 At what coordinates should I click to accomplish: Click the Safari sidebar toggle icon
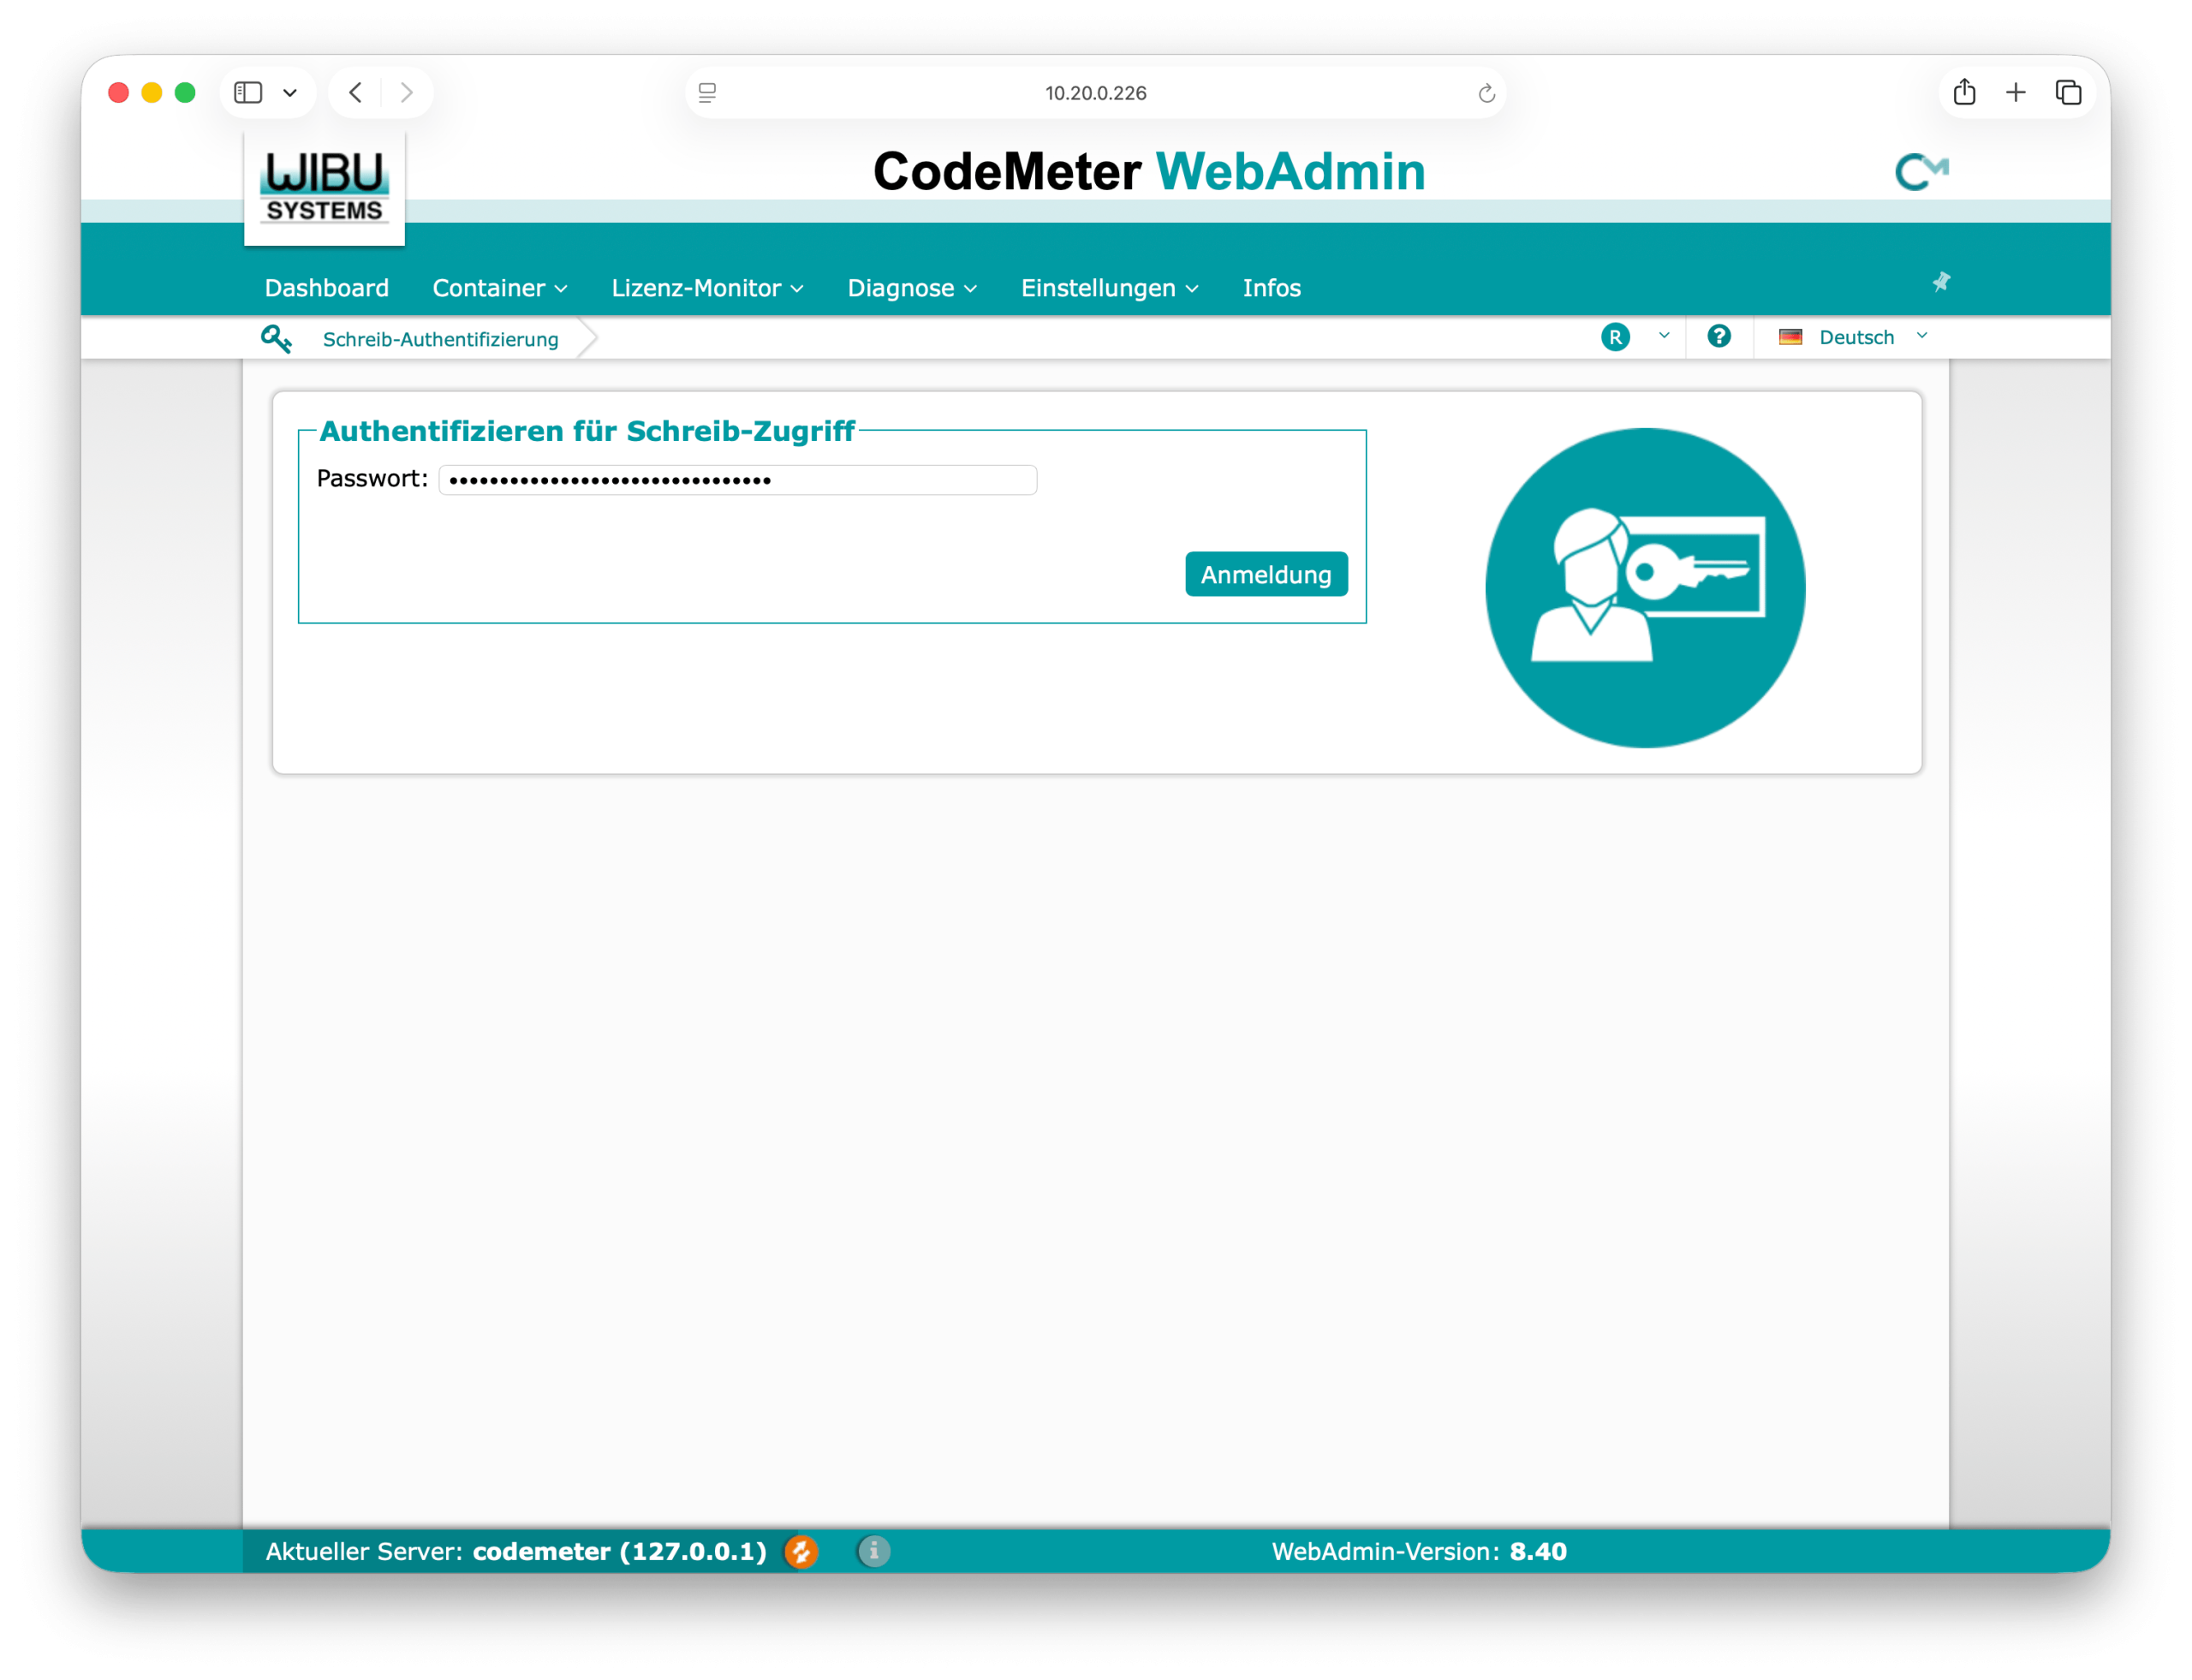(248, 93)
